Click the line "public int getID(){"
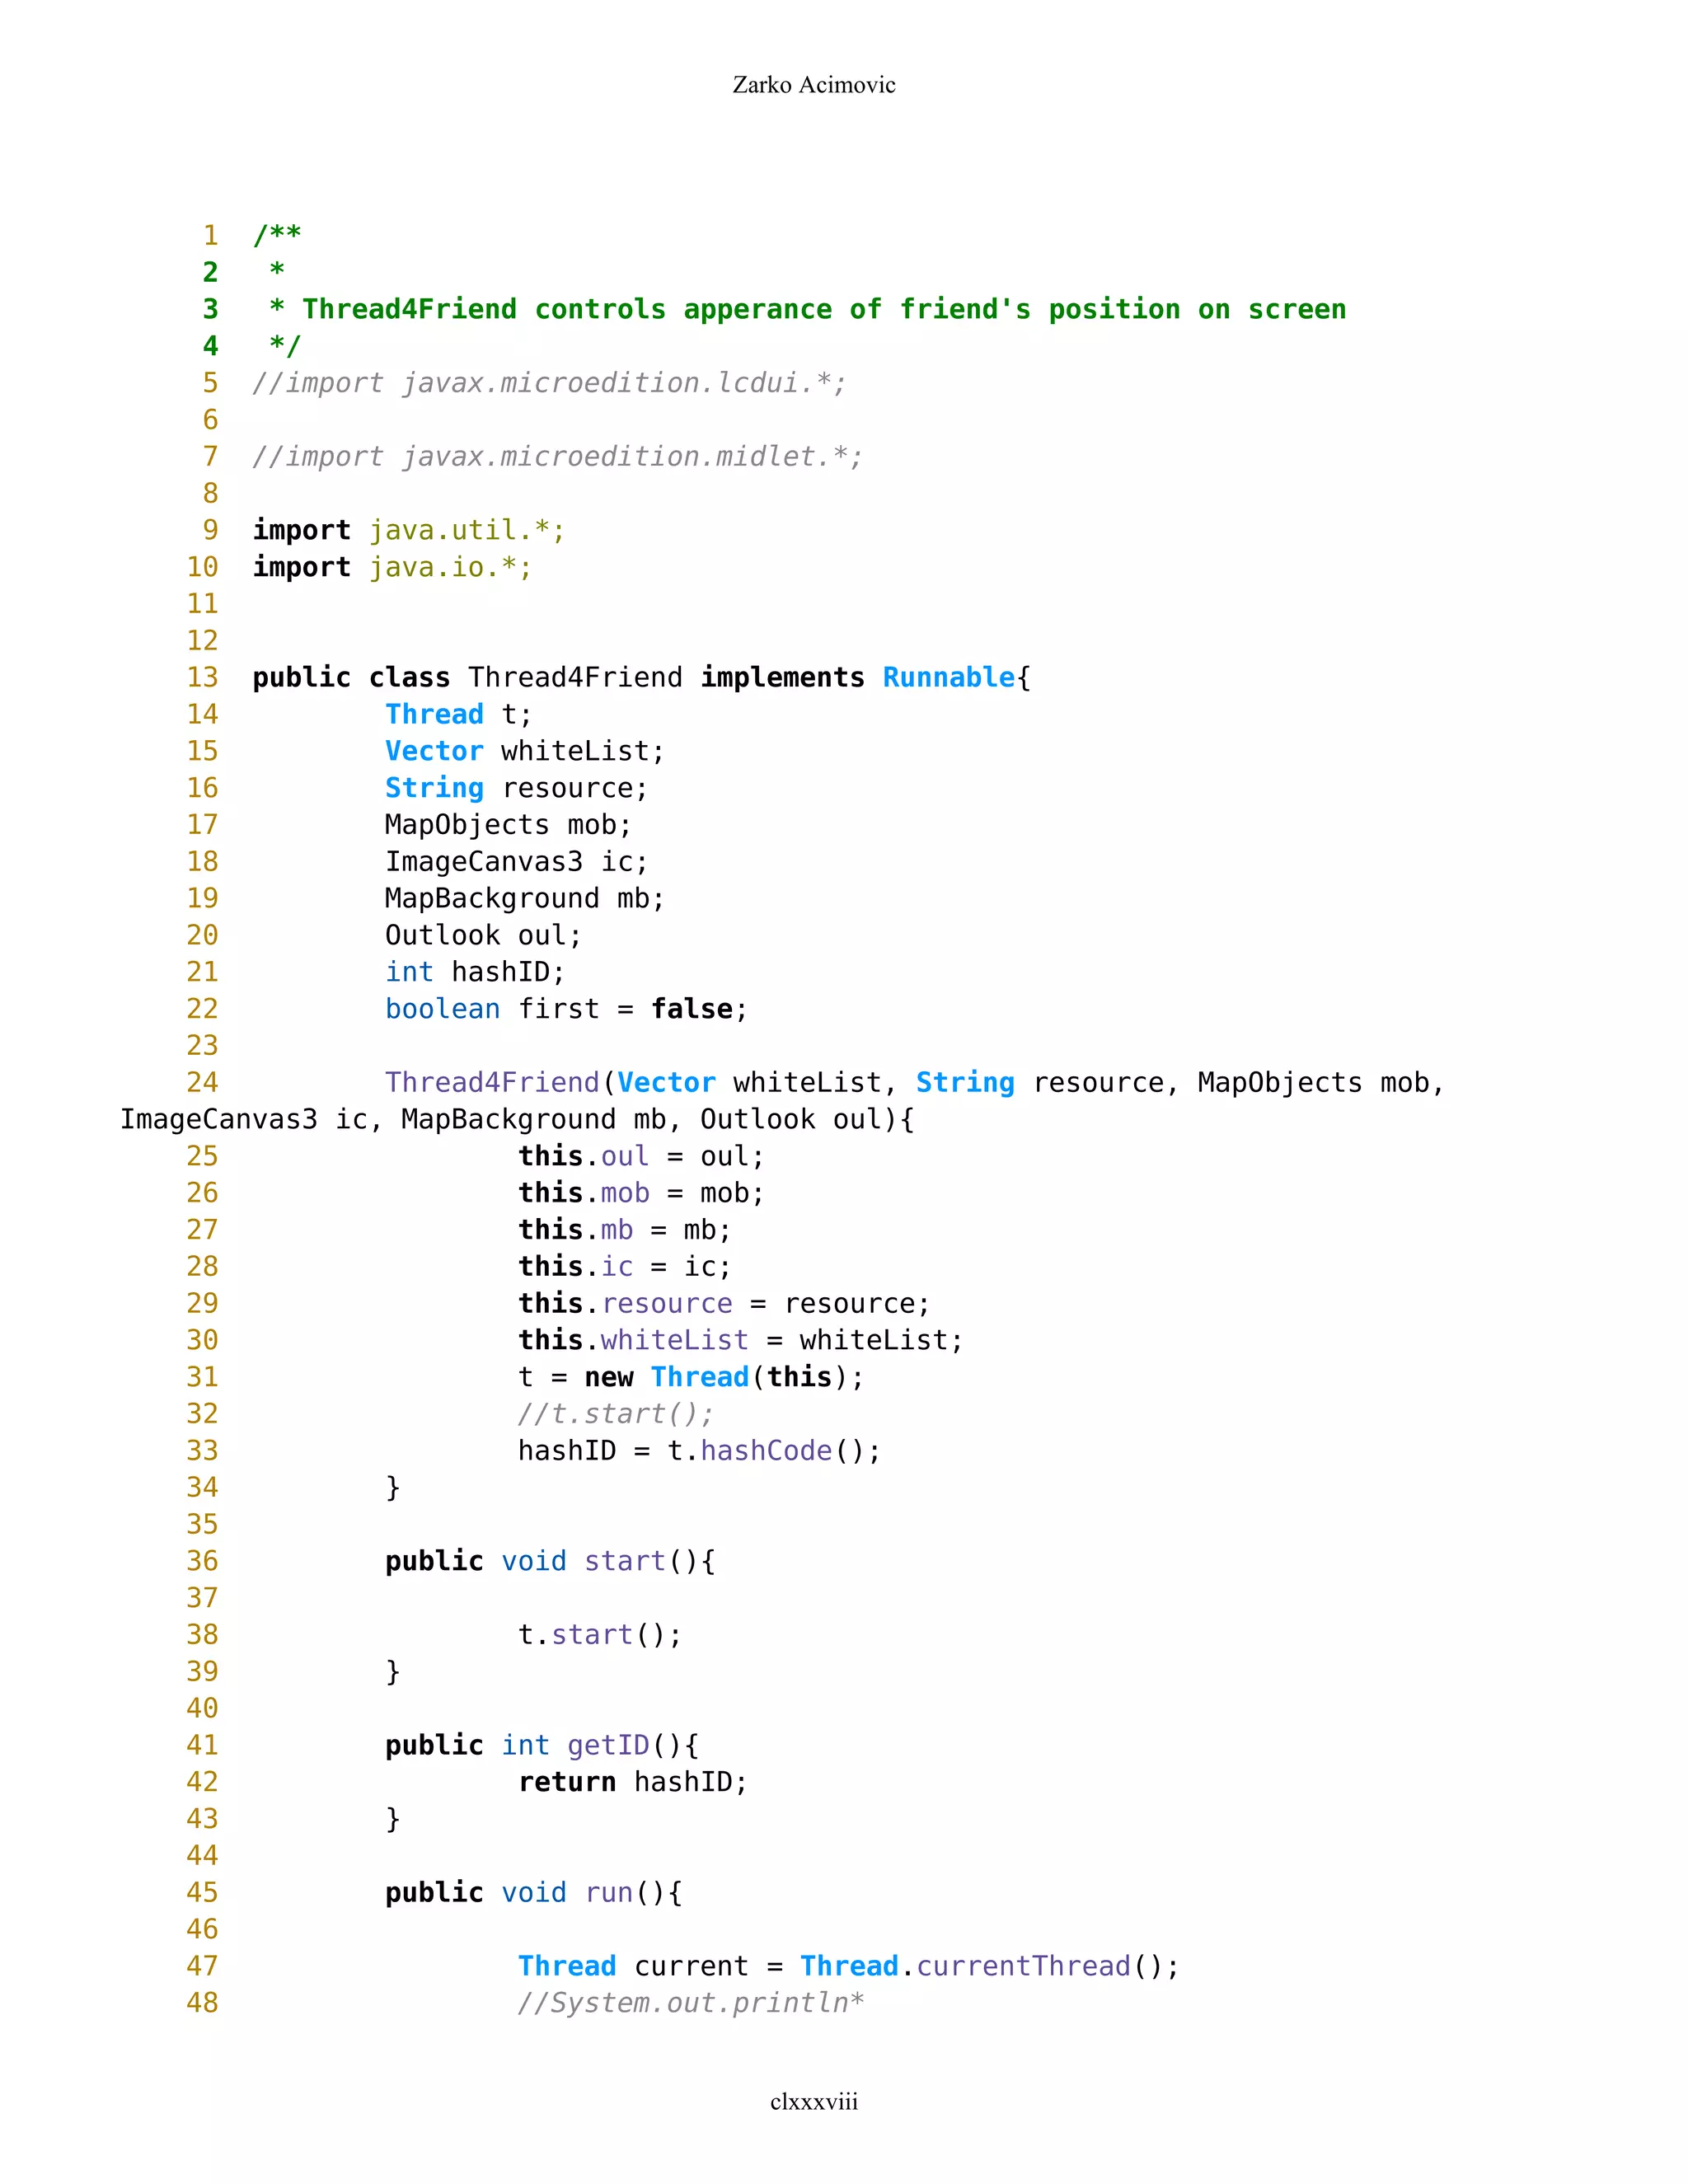Viewport: 1688px width, 2184px height. pos(542,1745)
